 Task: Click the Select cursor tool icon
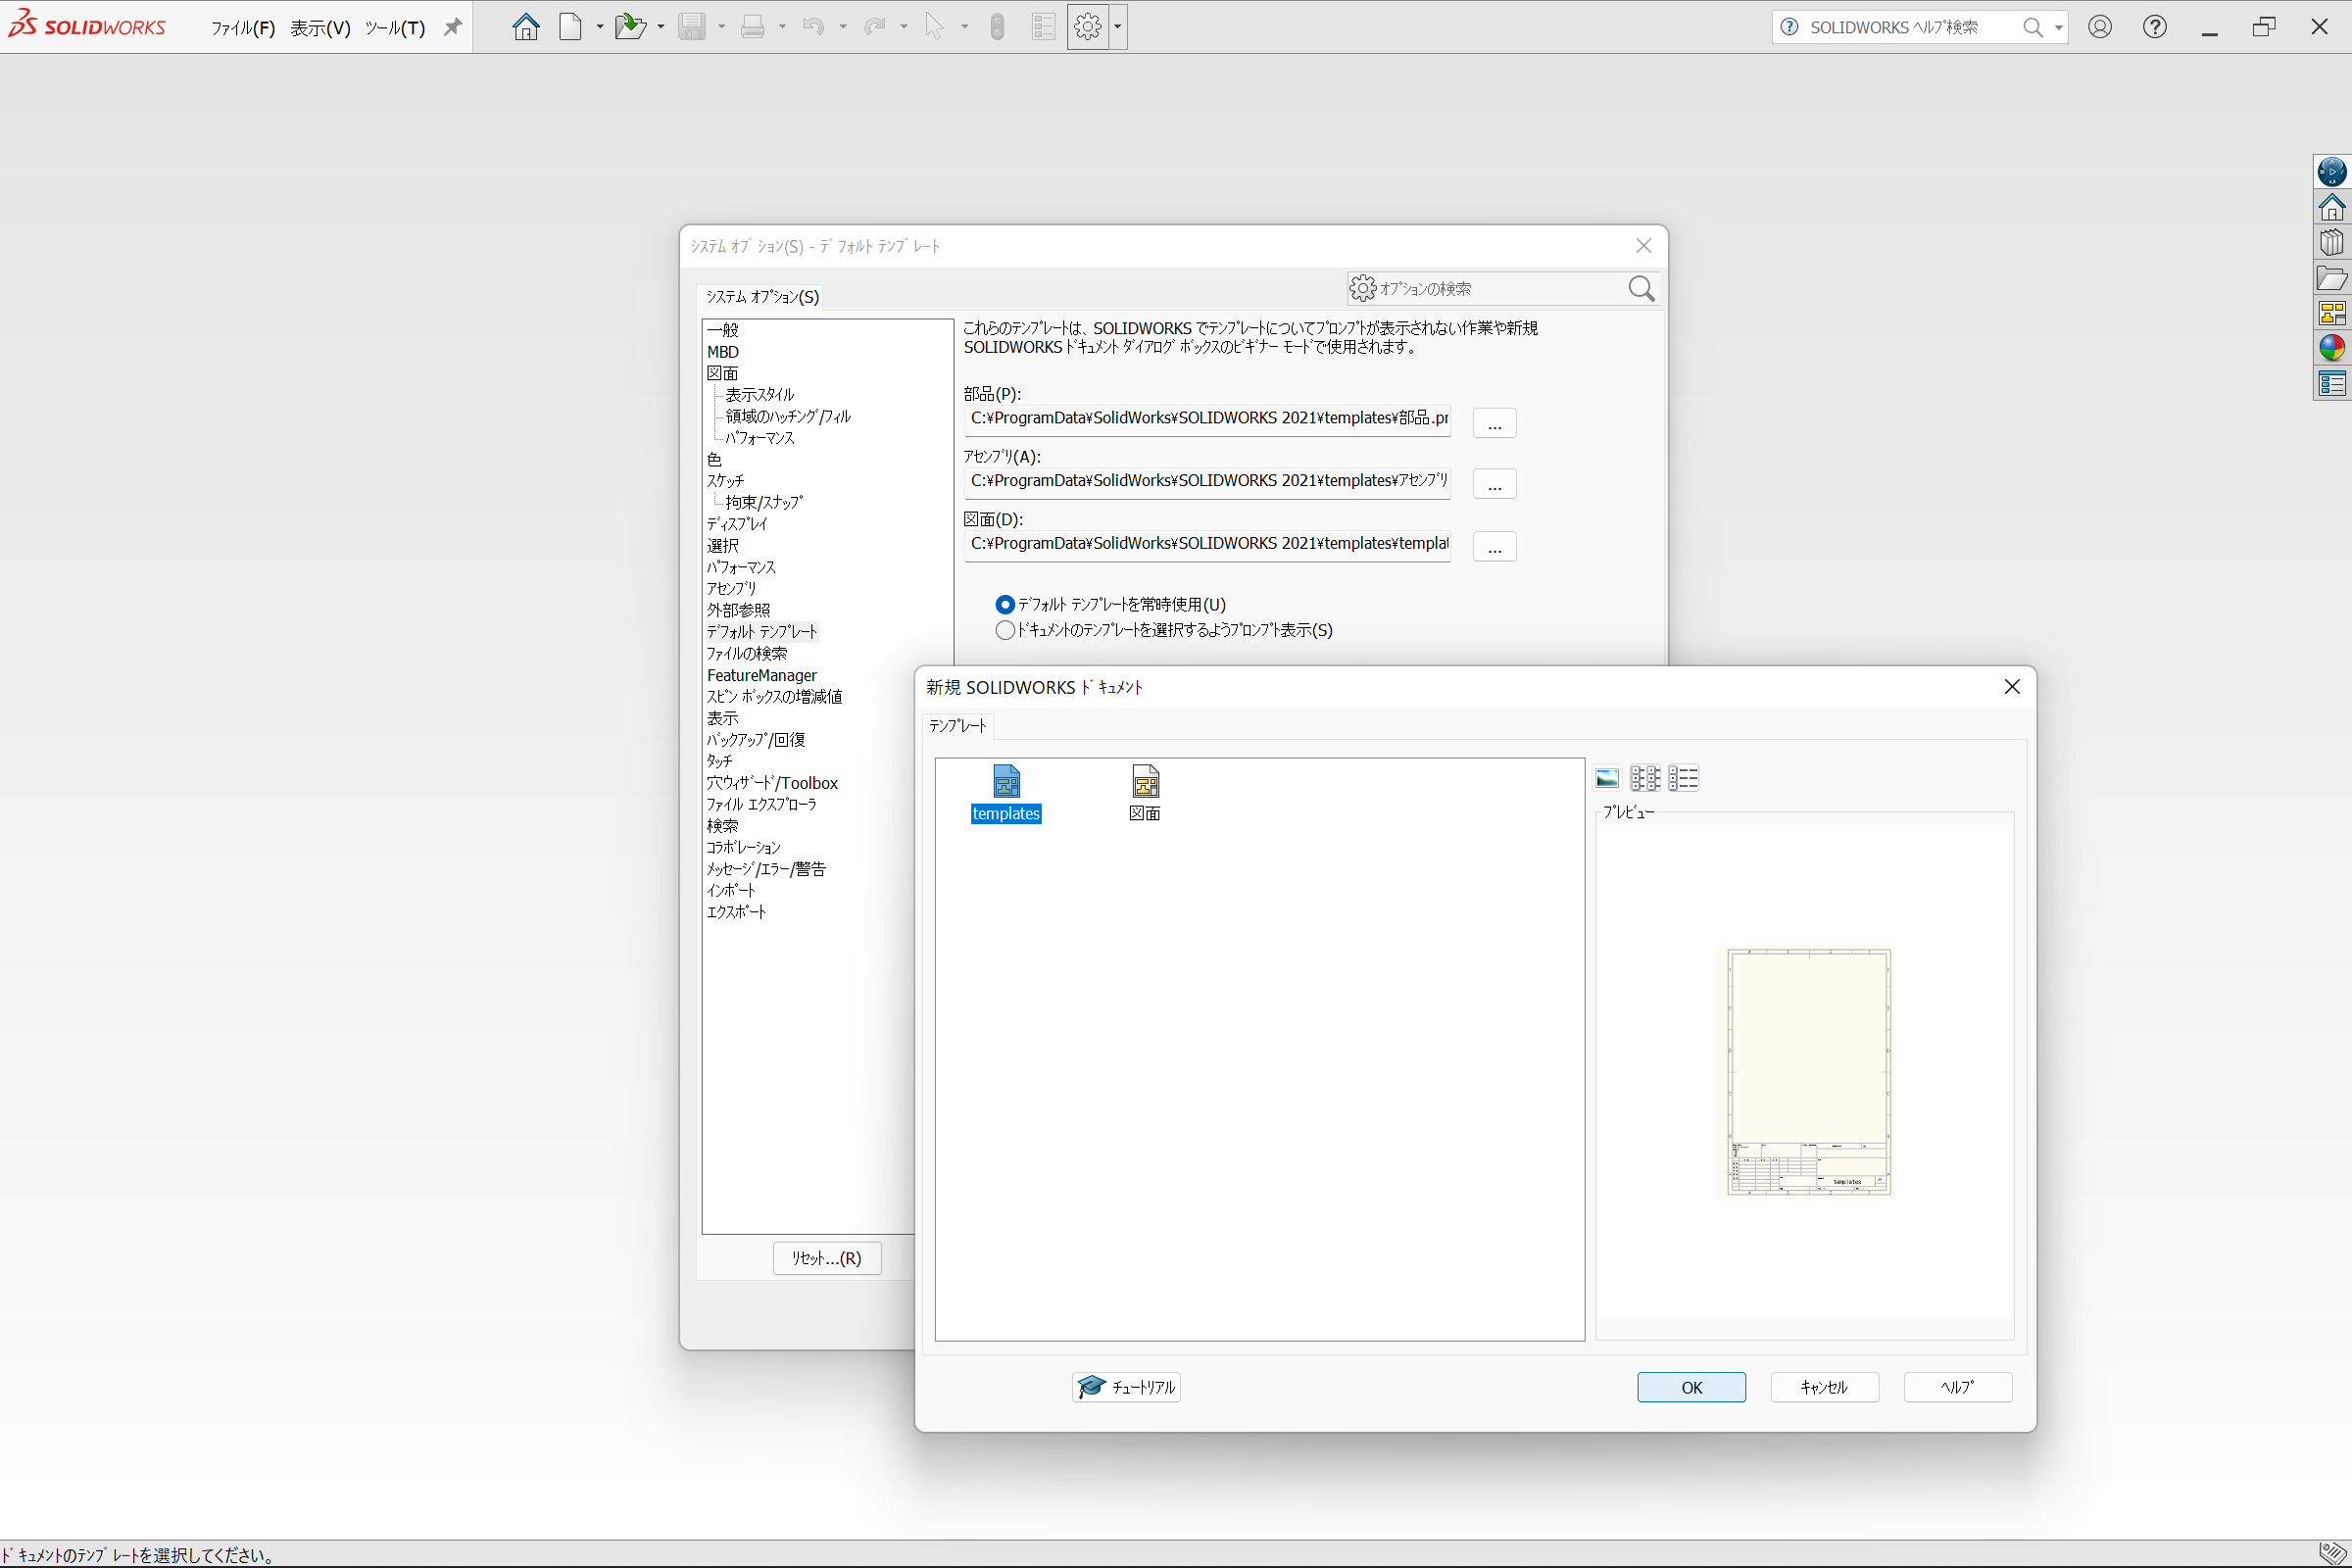click(935, 27)
